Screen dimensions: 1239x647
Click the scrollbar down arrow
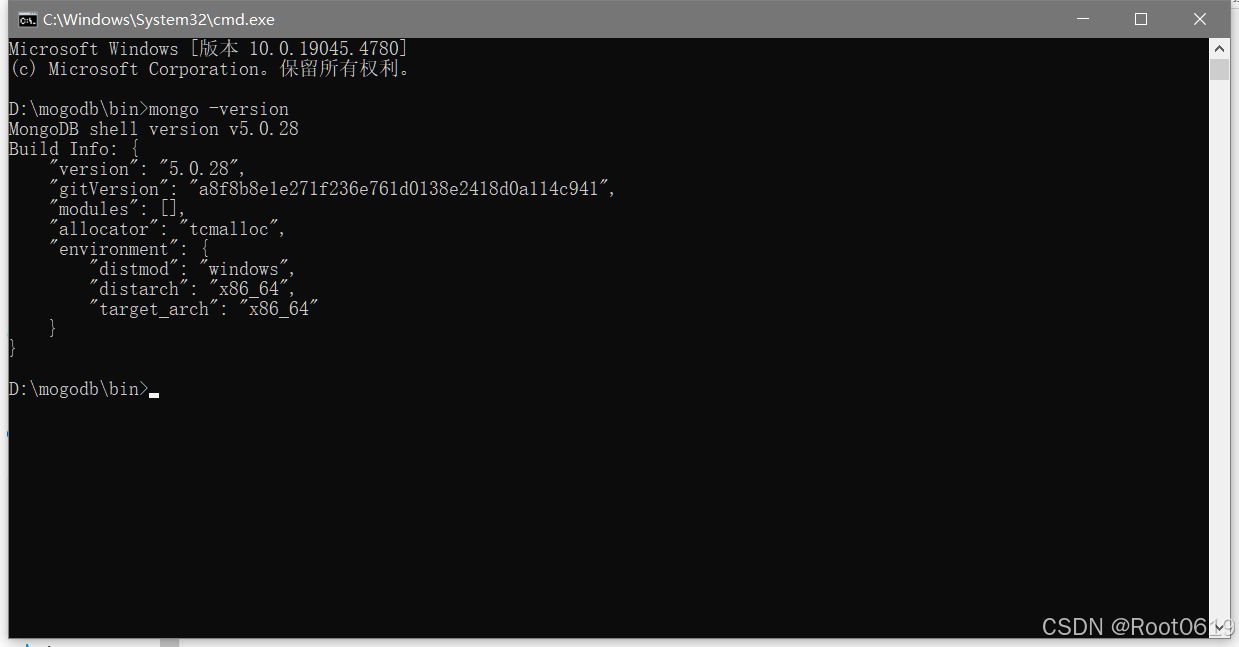tap(1219, 628)
